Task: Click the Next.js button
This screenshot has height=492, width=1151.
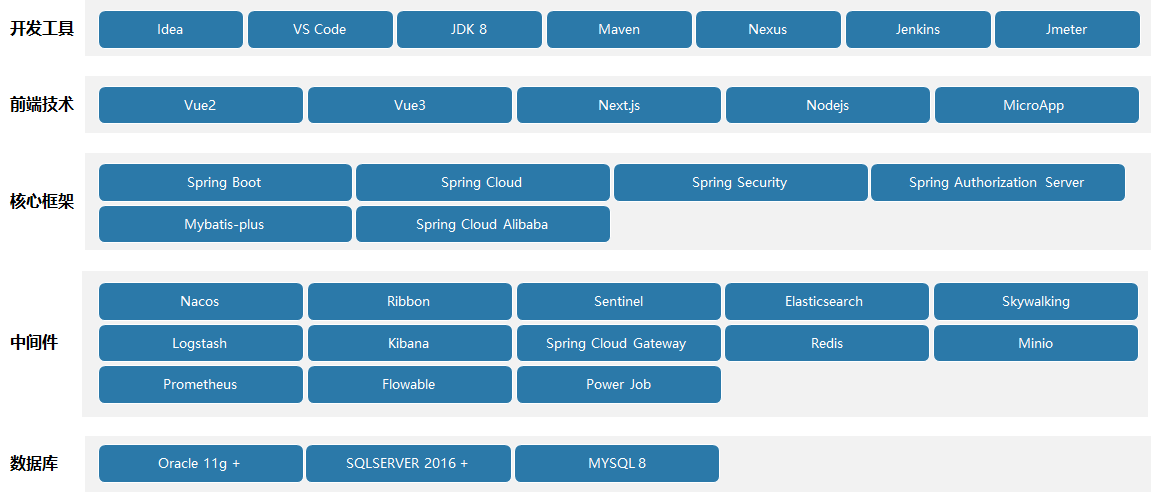Action: 618,105
